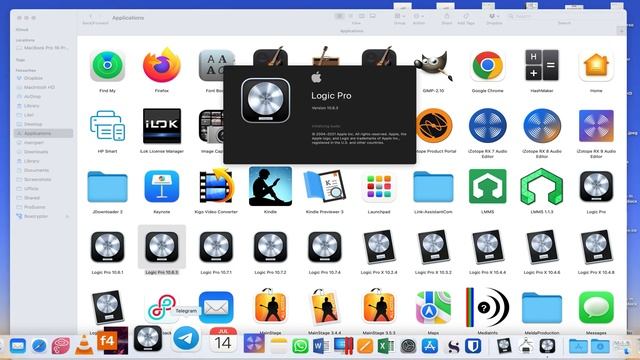Open Macintosh HD in the sidebar
This screenshot has height=360, width=640.
click(39, 87)
